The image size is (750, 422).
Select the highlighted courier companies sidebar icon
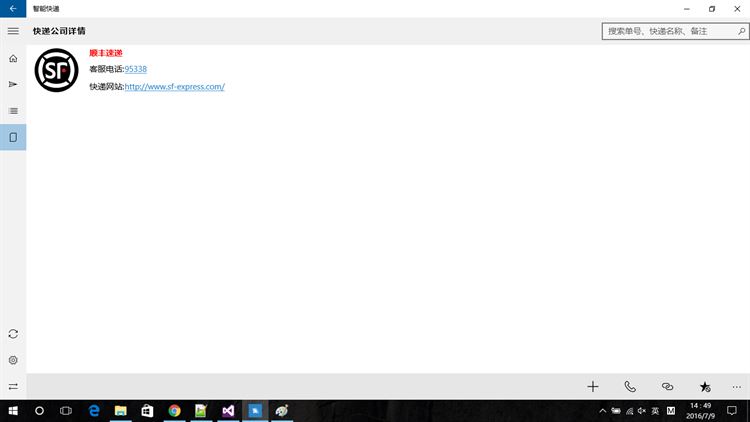point(13,137)
